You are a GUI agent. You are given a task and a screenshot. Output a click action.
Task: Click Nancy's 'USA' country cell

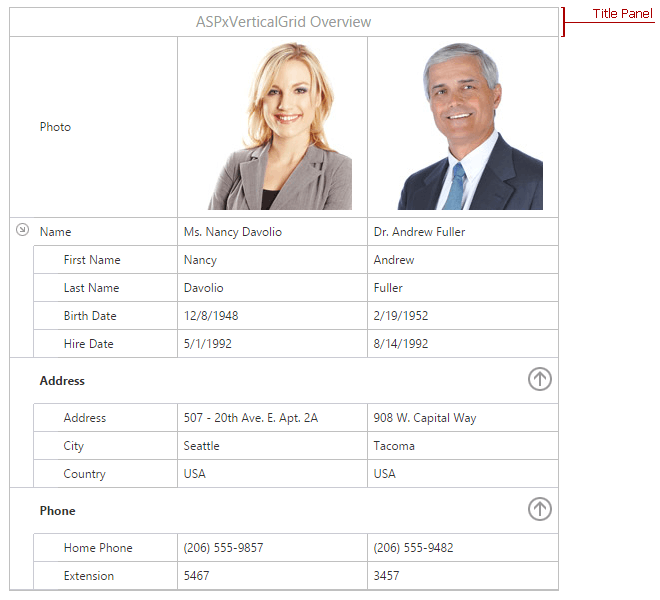point(272,474)
